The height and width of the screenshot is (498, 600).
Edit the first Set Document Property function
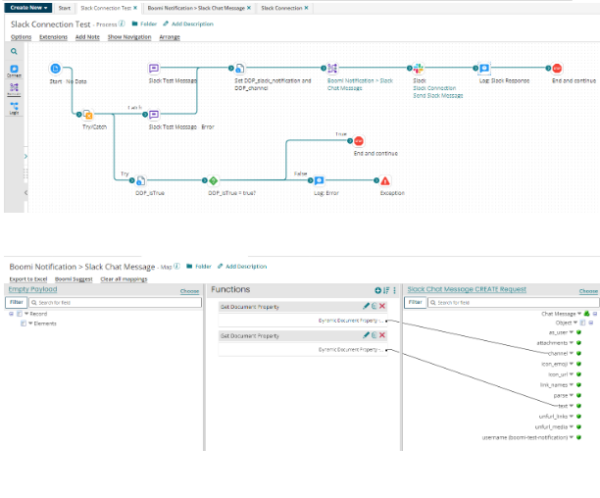366,306
